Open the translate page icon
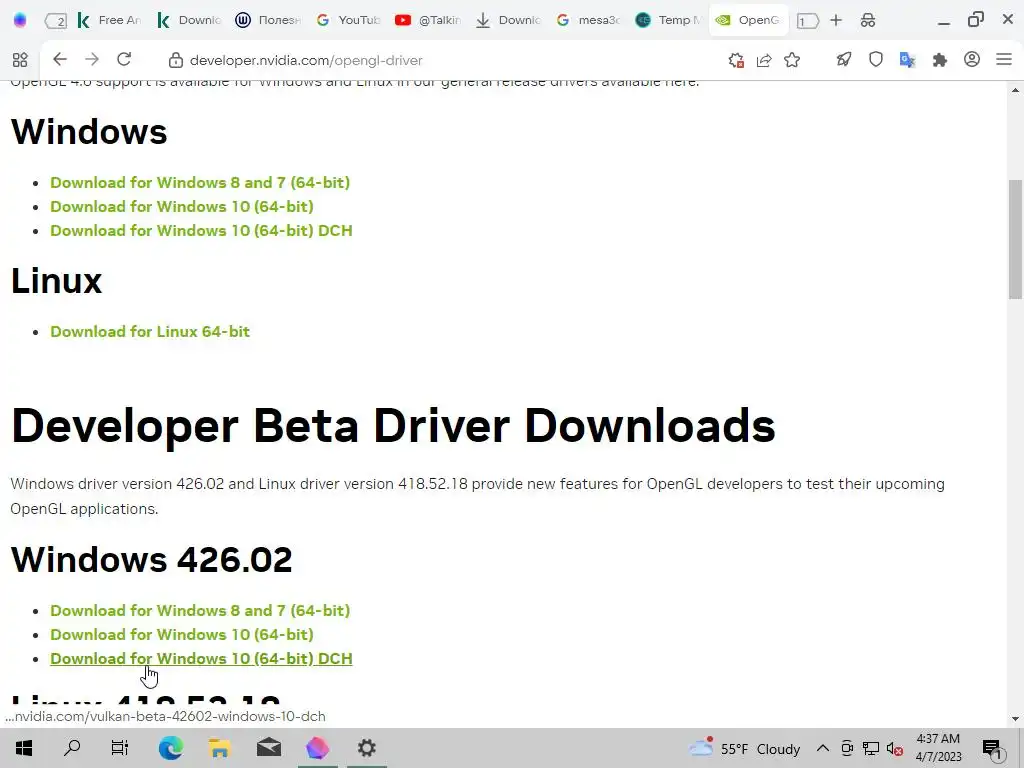This screenshot has height=768, width=1024. click(x=907, y=60)
